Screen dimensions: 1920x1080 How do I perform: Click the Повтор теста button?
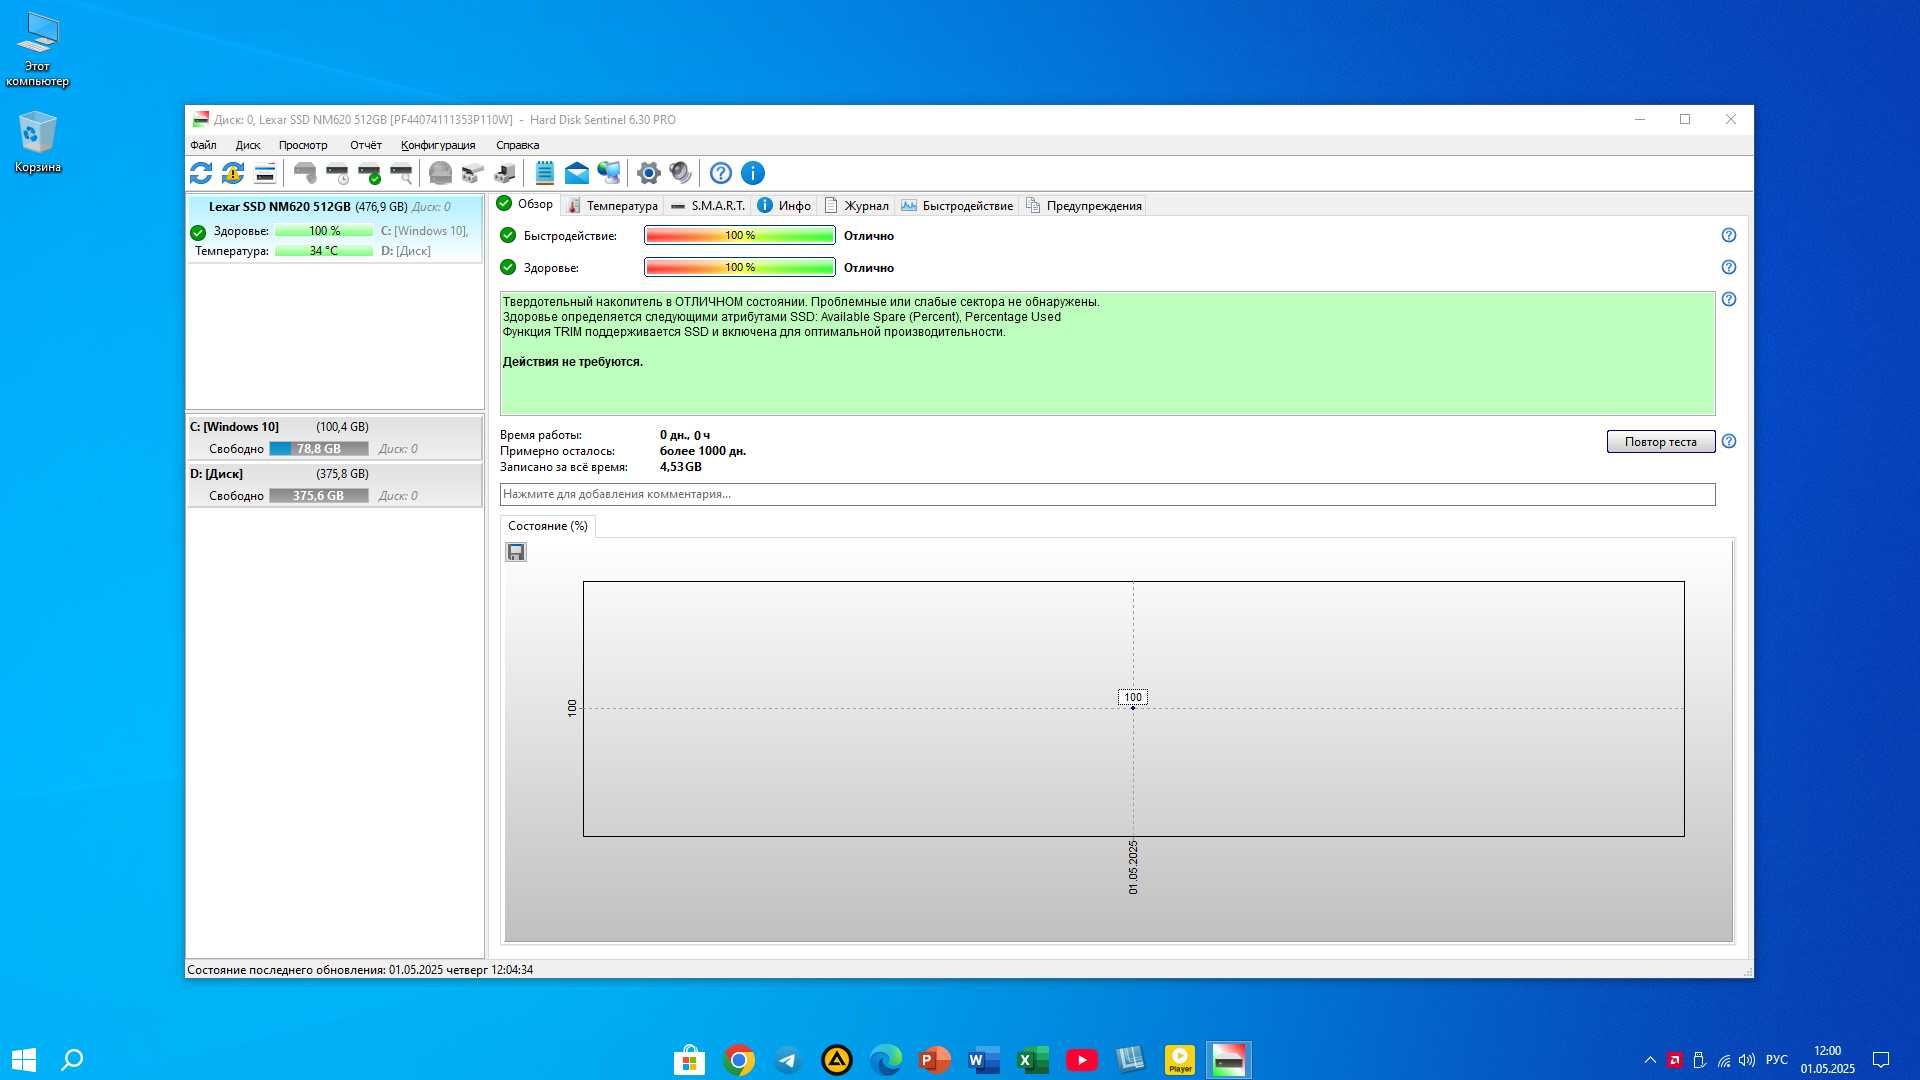[x=1661, y=442]
